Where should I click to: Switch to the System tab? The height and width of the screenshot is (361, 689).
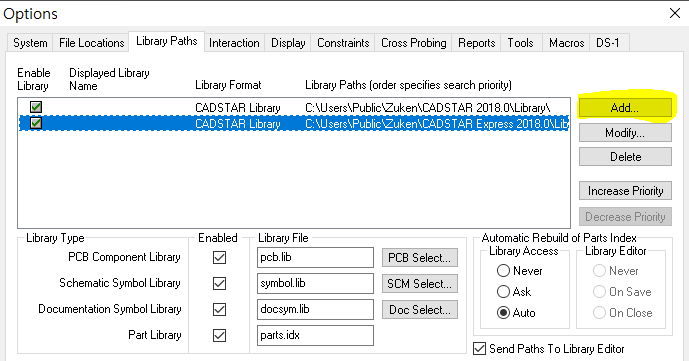tap(30, 43)
